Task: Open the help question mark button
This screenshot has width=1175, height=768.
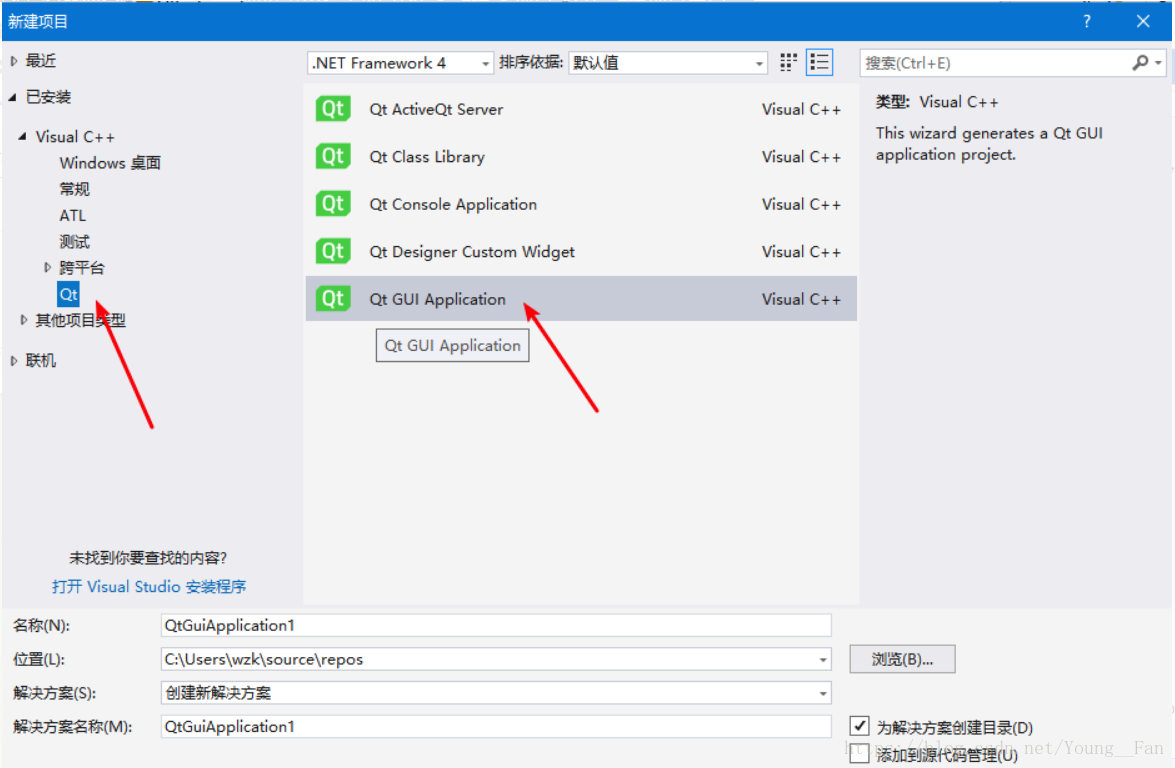Action: 1087,21
